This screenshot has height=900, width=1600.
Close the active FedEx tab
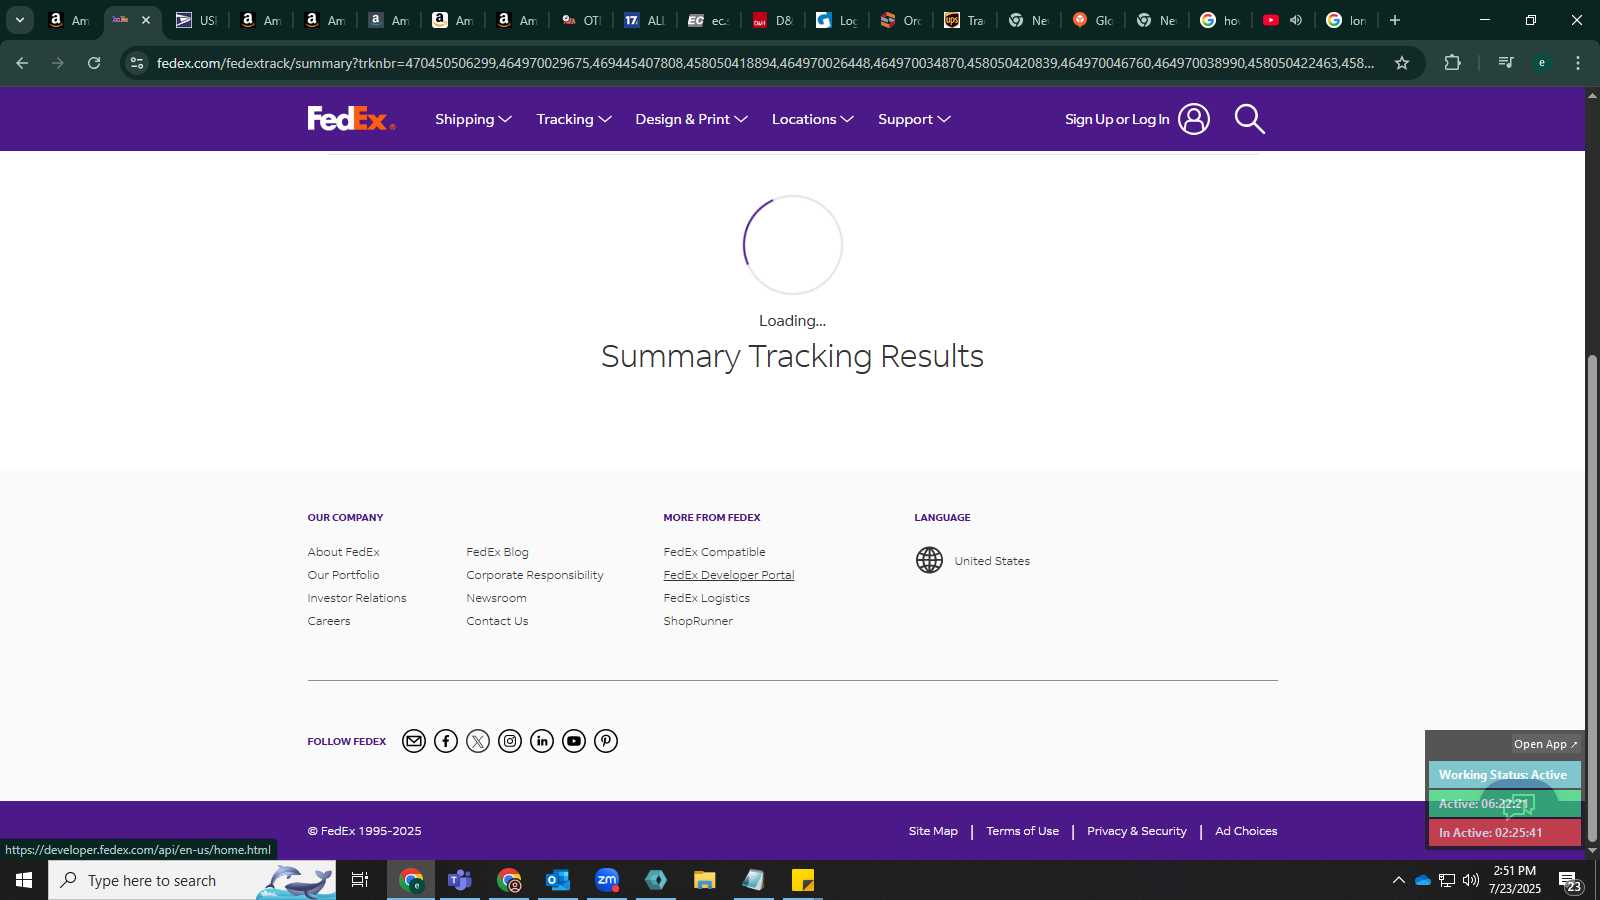(146, 20)
